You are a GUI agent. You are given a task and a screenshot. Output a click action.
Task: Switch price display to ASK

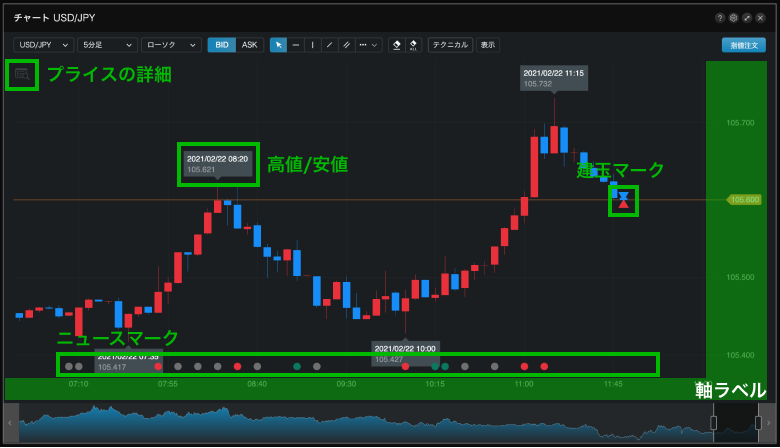(249, 45)
